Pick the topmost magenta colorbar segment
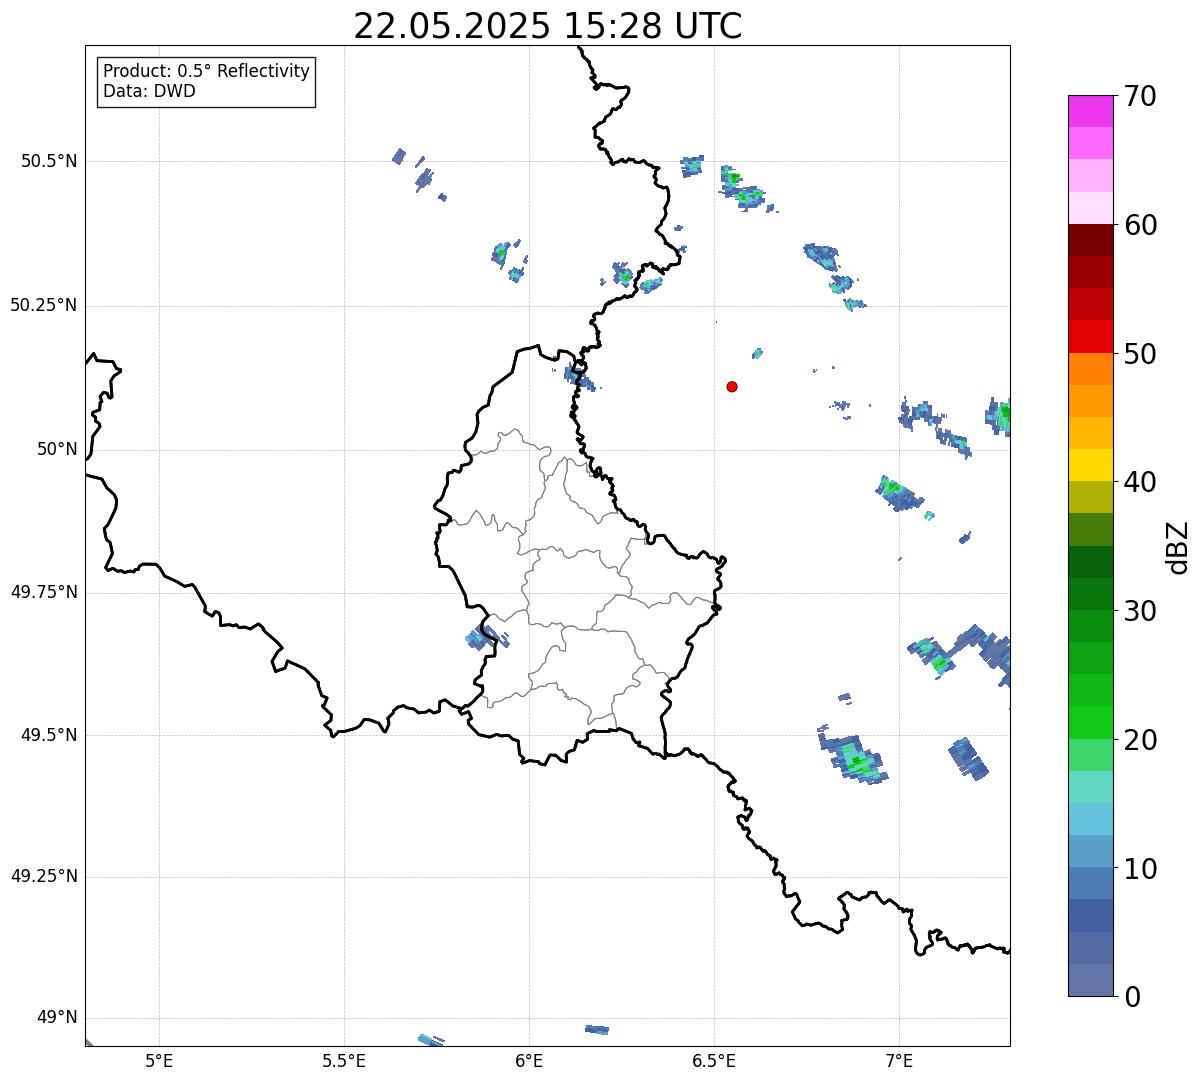Viewport: 1202px width, 1081px height. pyautogui.click(x=1090, y=111)
